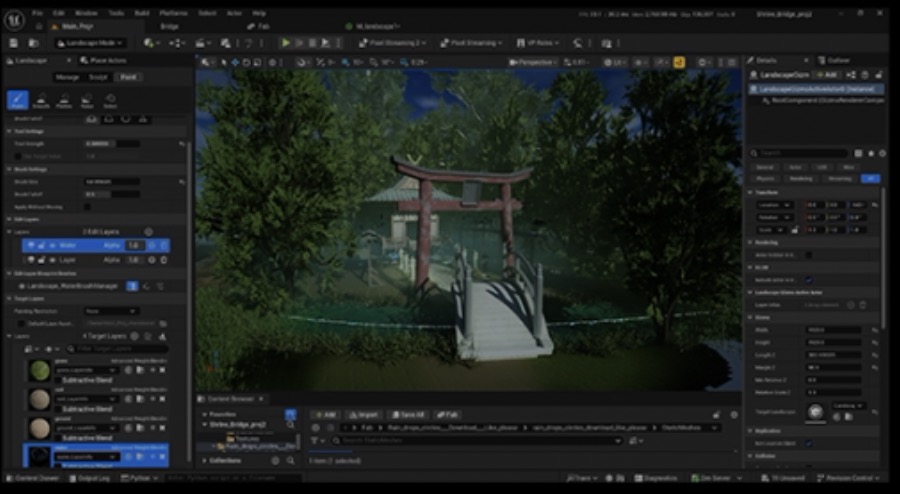Screen dimensions: 900x494
Task: Open the Painting Restriction dropdown
Action: 111,311
